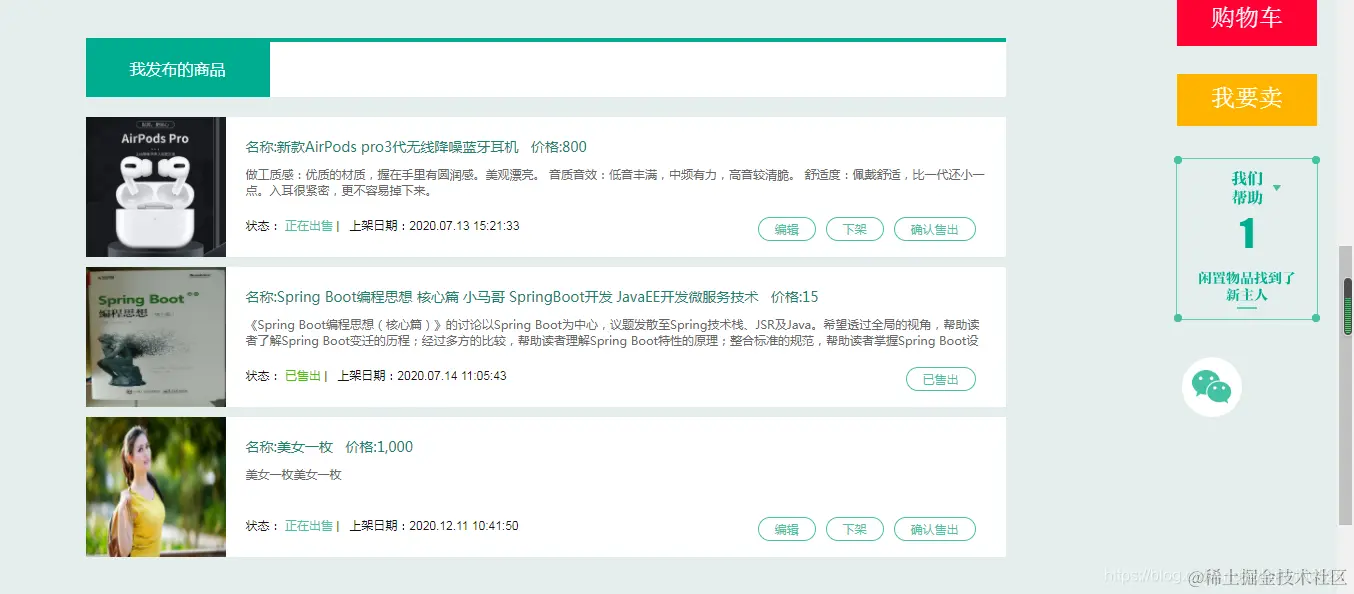Click the 我要卖 sell button
This screenshot has width=1354, height=594.
[1247, 99]
